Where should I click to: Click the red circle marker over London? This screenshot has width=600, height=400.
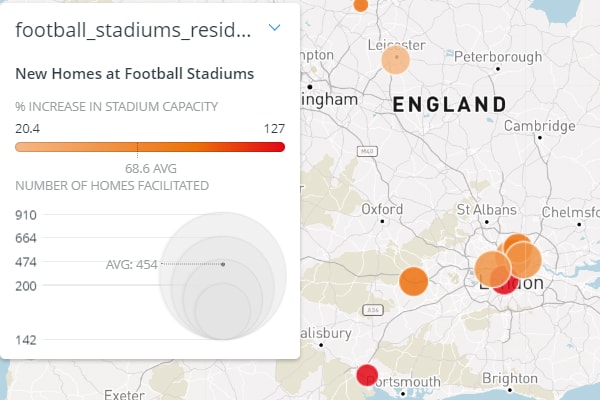(x=505, y=284)
